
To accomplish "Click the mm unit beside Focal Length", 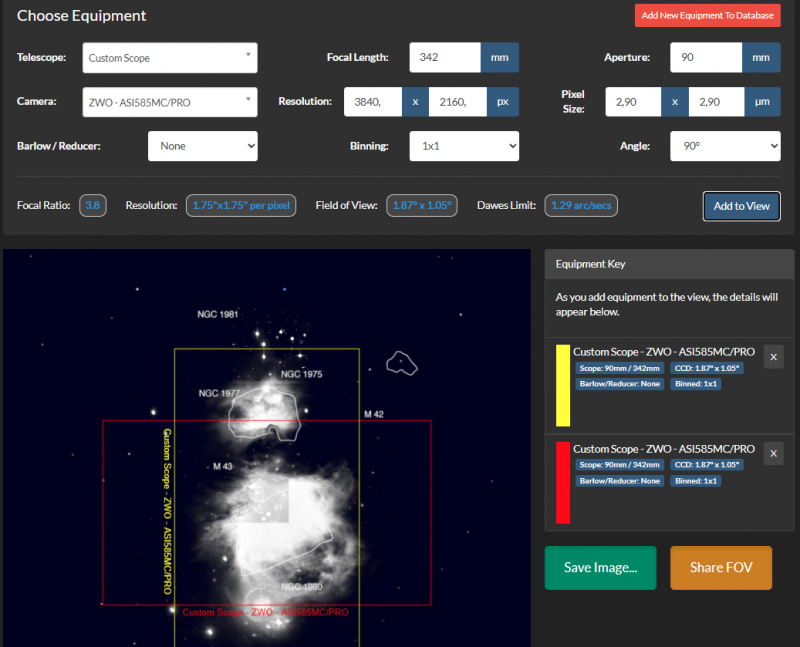I will (x=499, y=57).
